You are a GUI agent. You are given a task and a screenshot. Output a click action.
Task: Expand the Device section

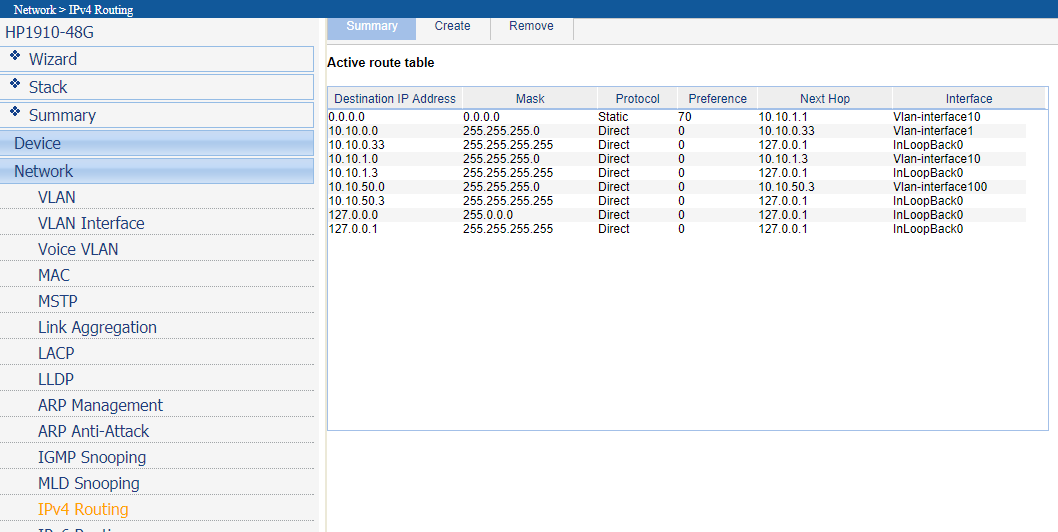pos(157,143)
